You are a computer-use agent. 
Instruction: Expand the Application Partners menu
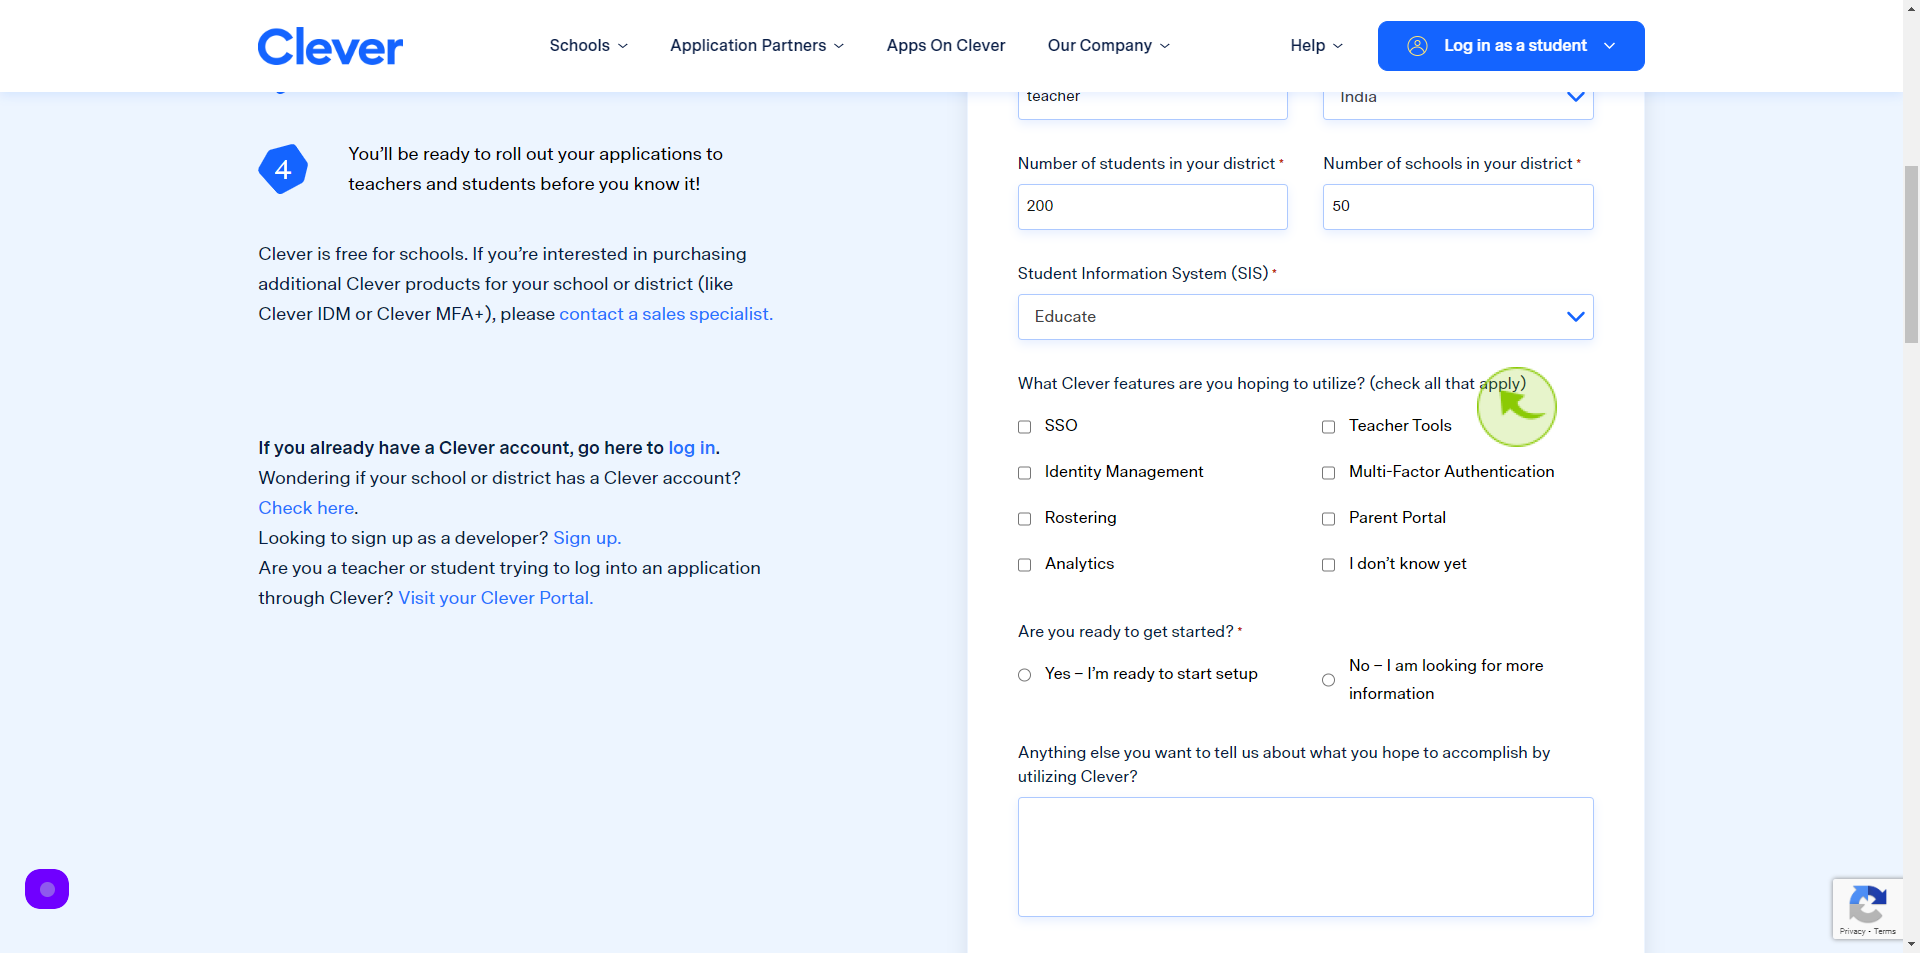757,46
